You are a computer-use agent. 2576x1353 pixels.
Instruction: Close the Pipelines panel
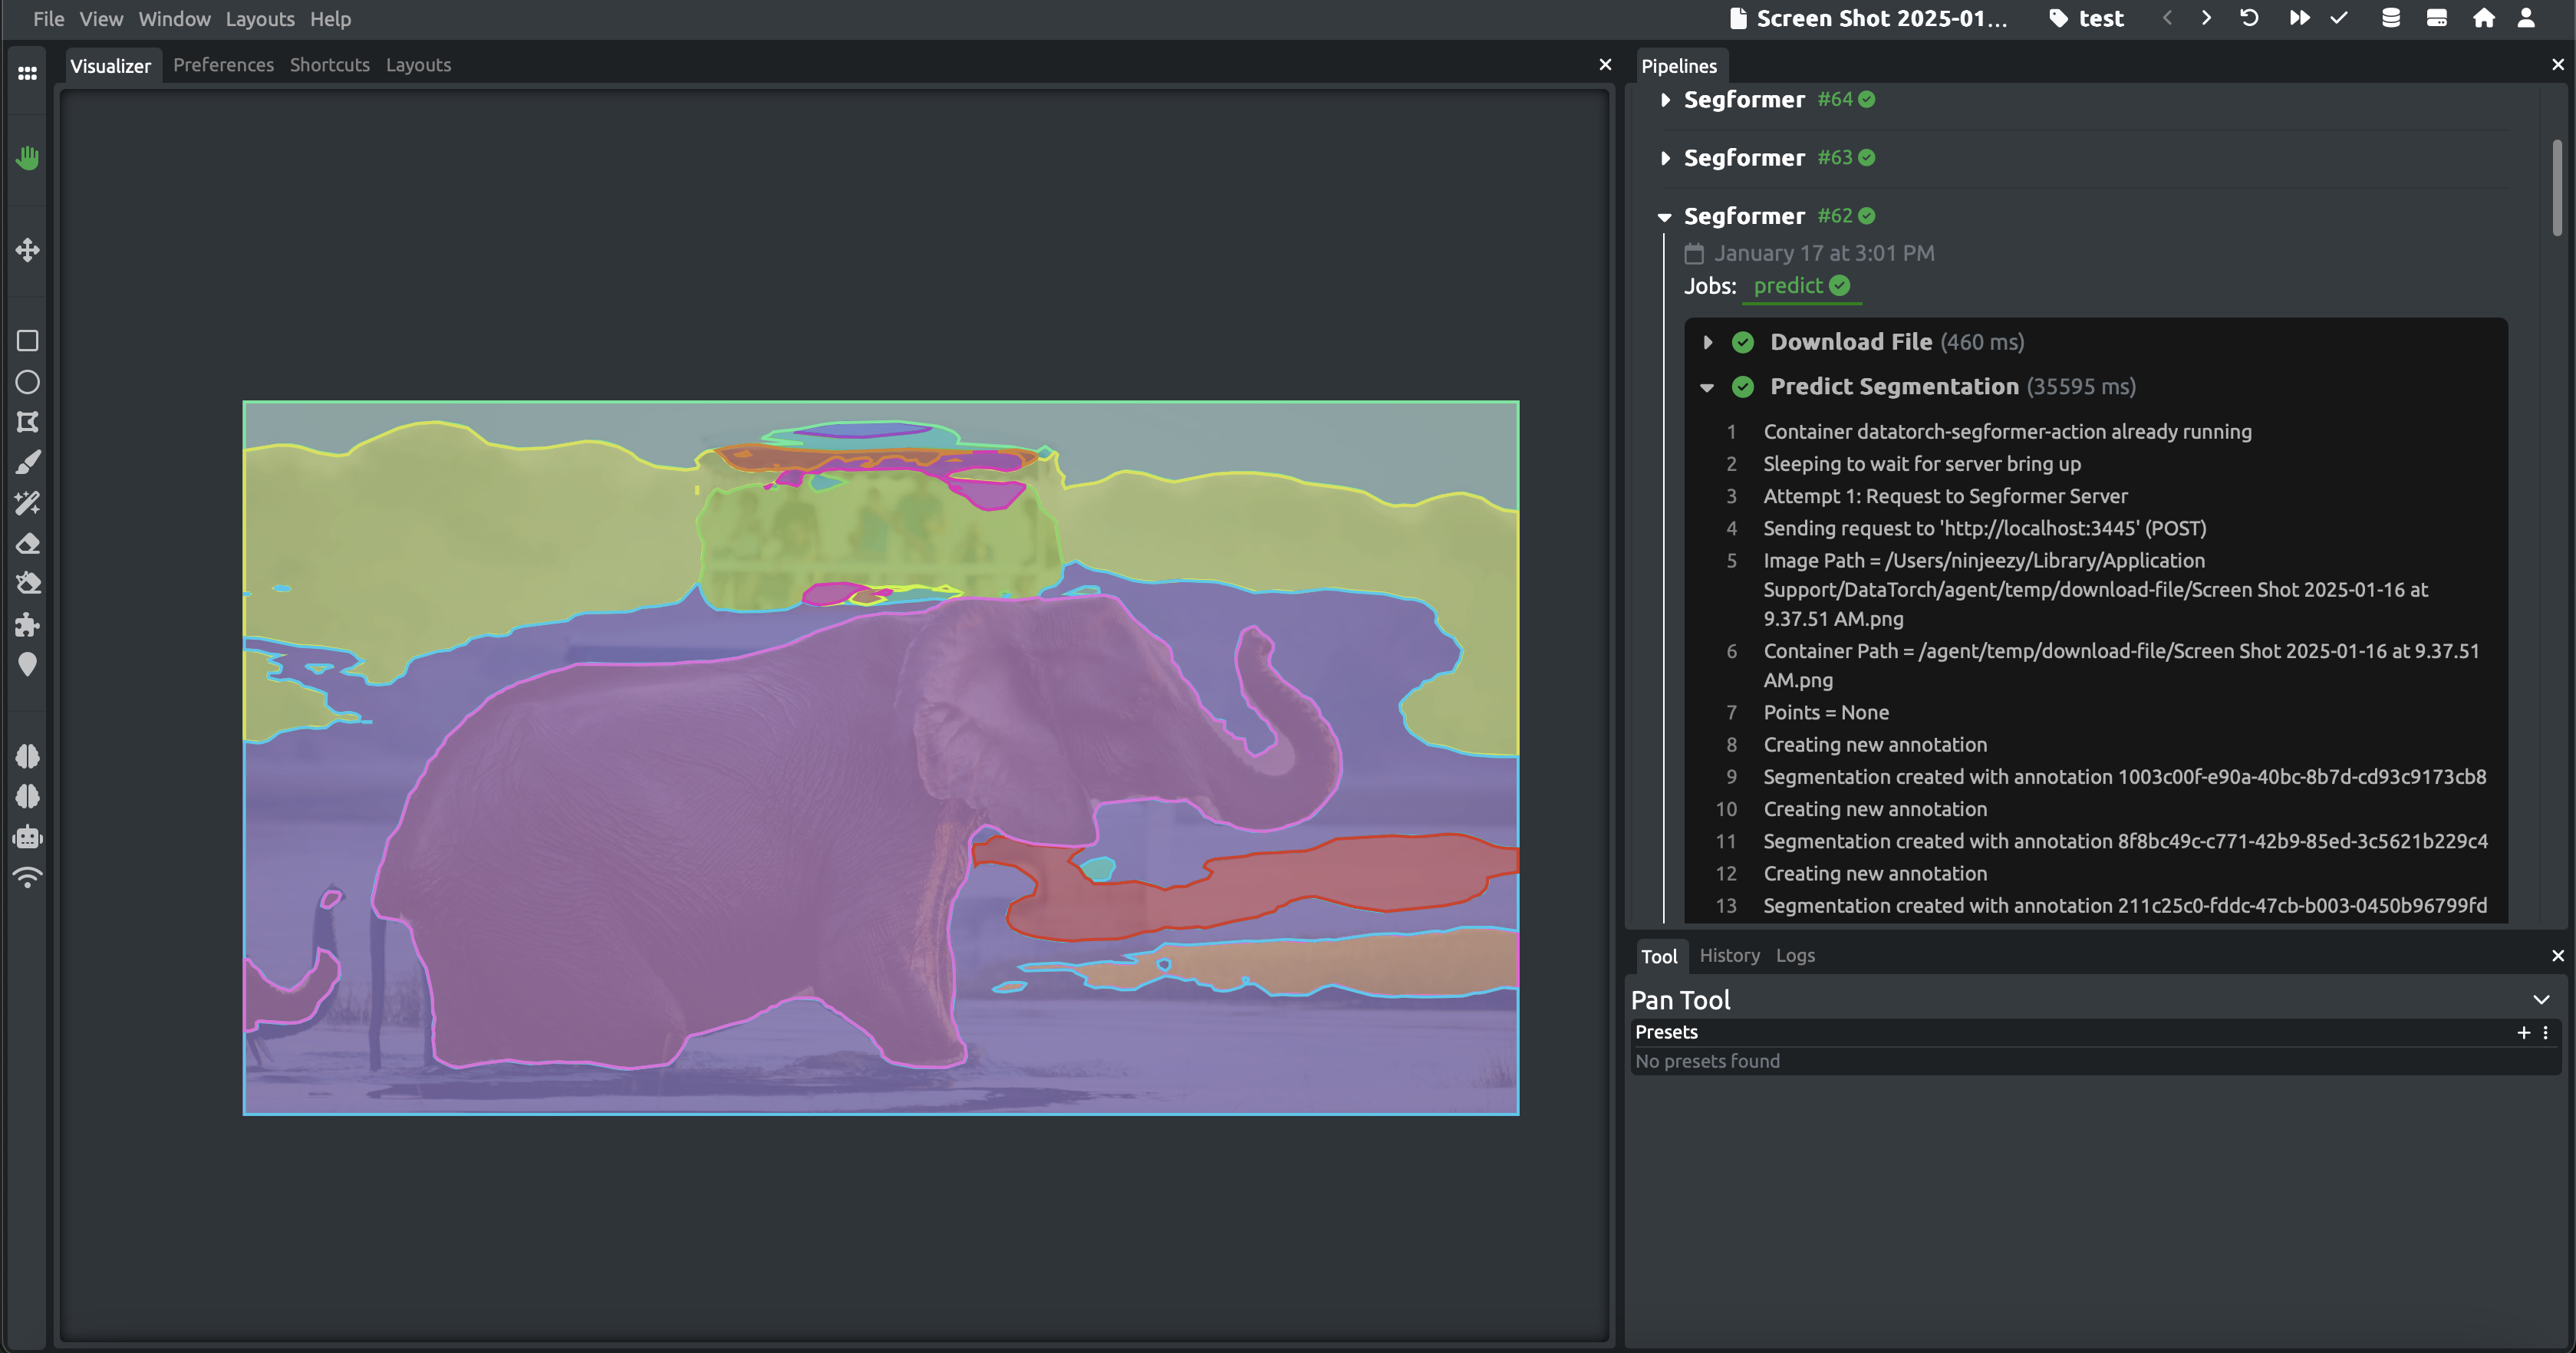click(2558, 64)
